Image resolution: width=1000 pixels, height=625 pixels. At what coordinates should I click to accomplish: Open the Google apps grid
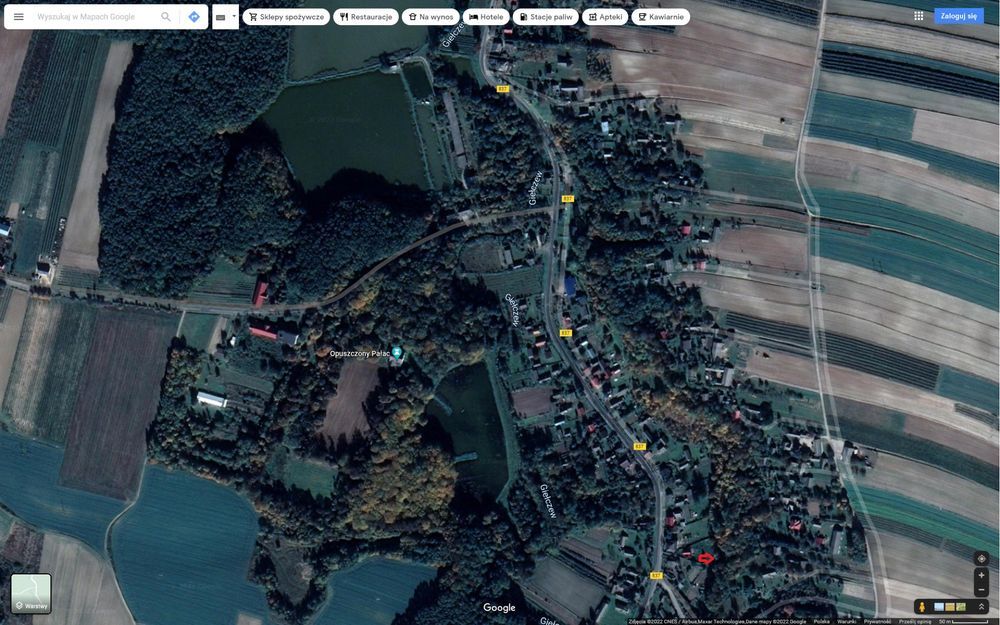(918, 16)
